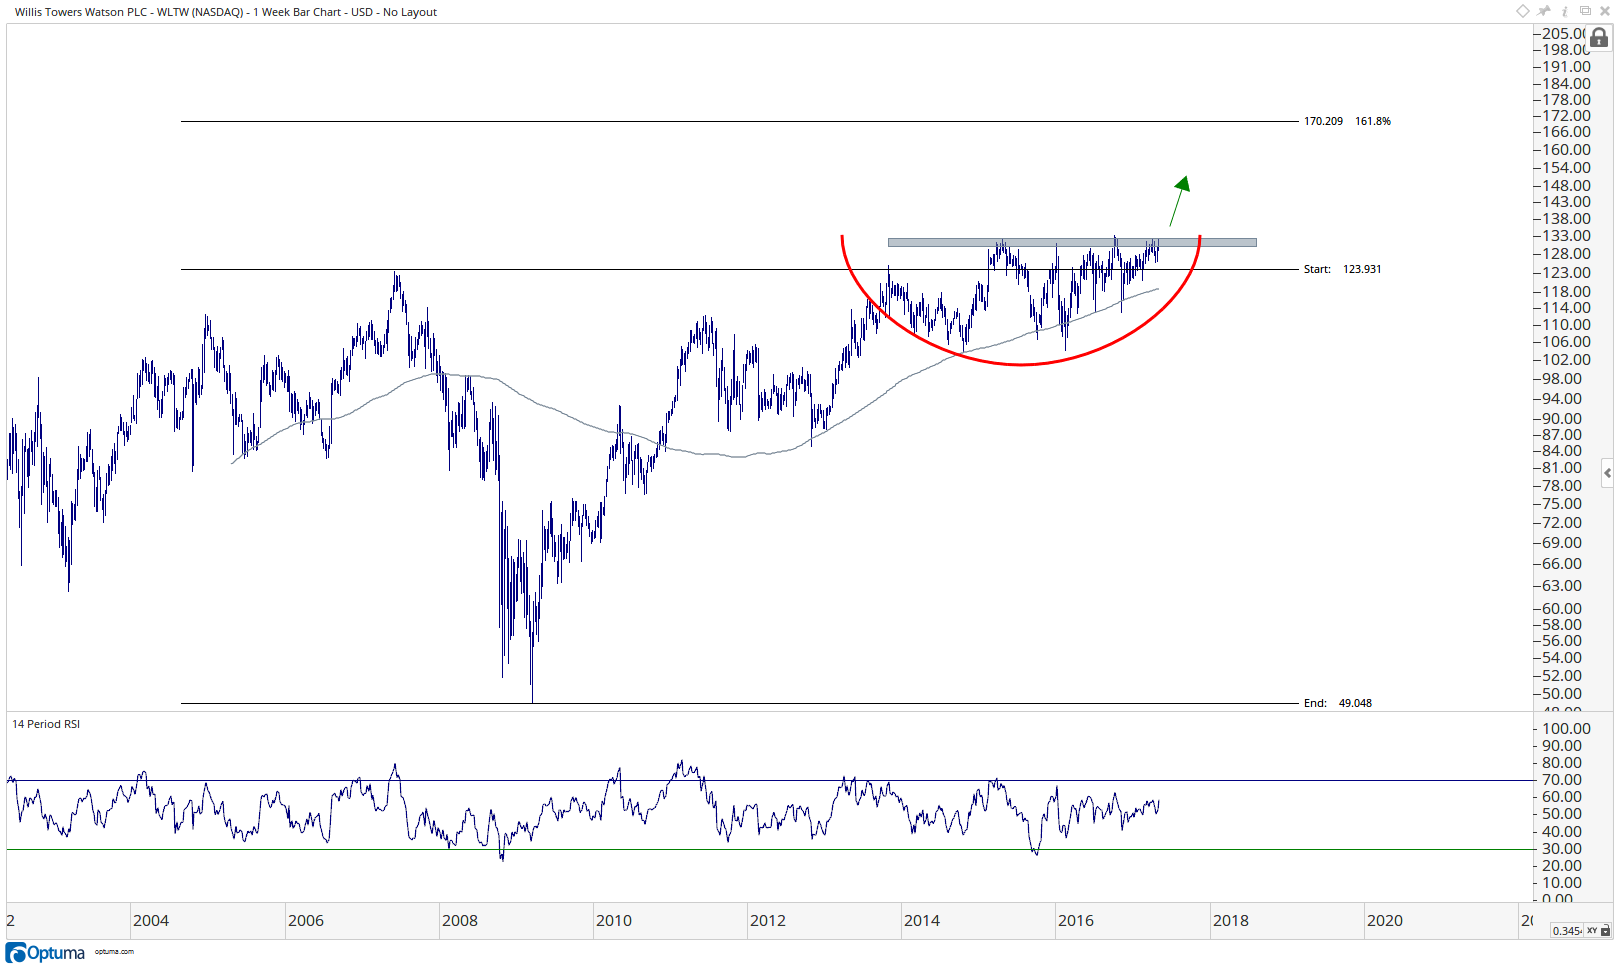
Task: Click the '170.209' Fibonacci level label
Action: coord(1323,121)
